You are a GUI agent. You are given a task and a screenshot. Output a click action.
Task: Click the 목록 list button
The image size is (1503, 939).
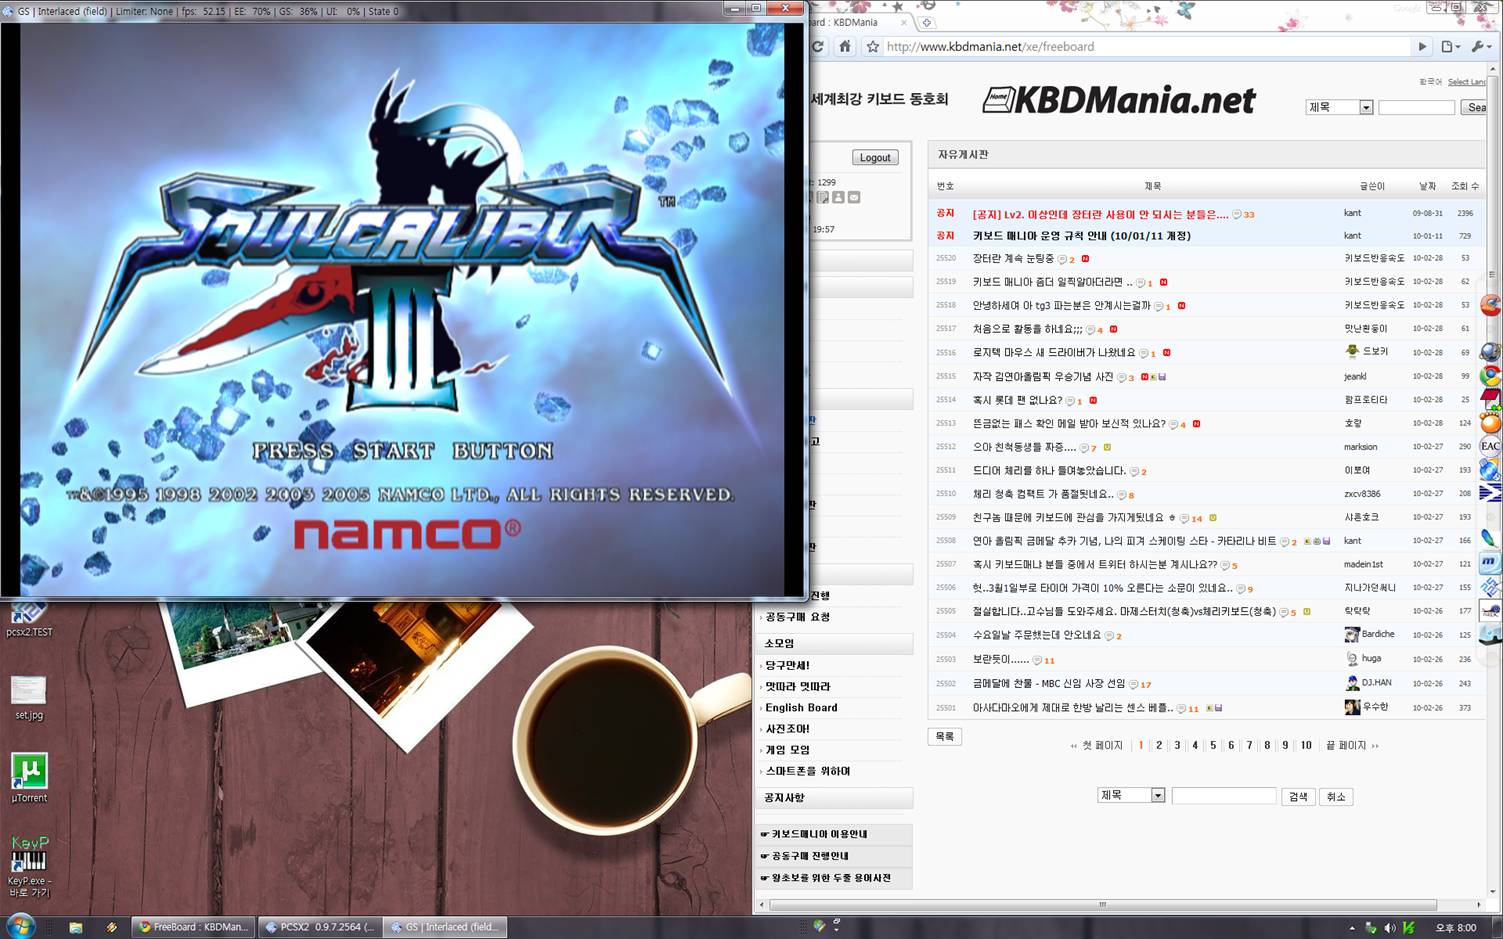945,736
